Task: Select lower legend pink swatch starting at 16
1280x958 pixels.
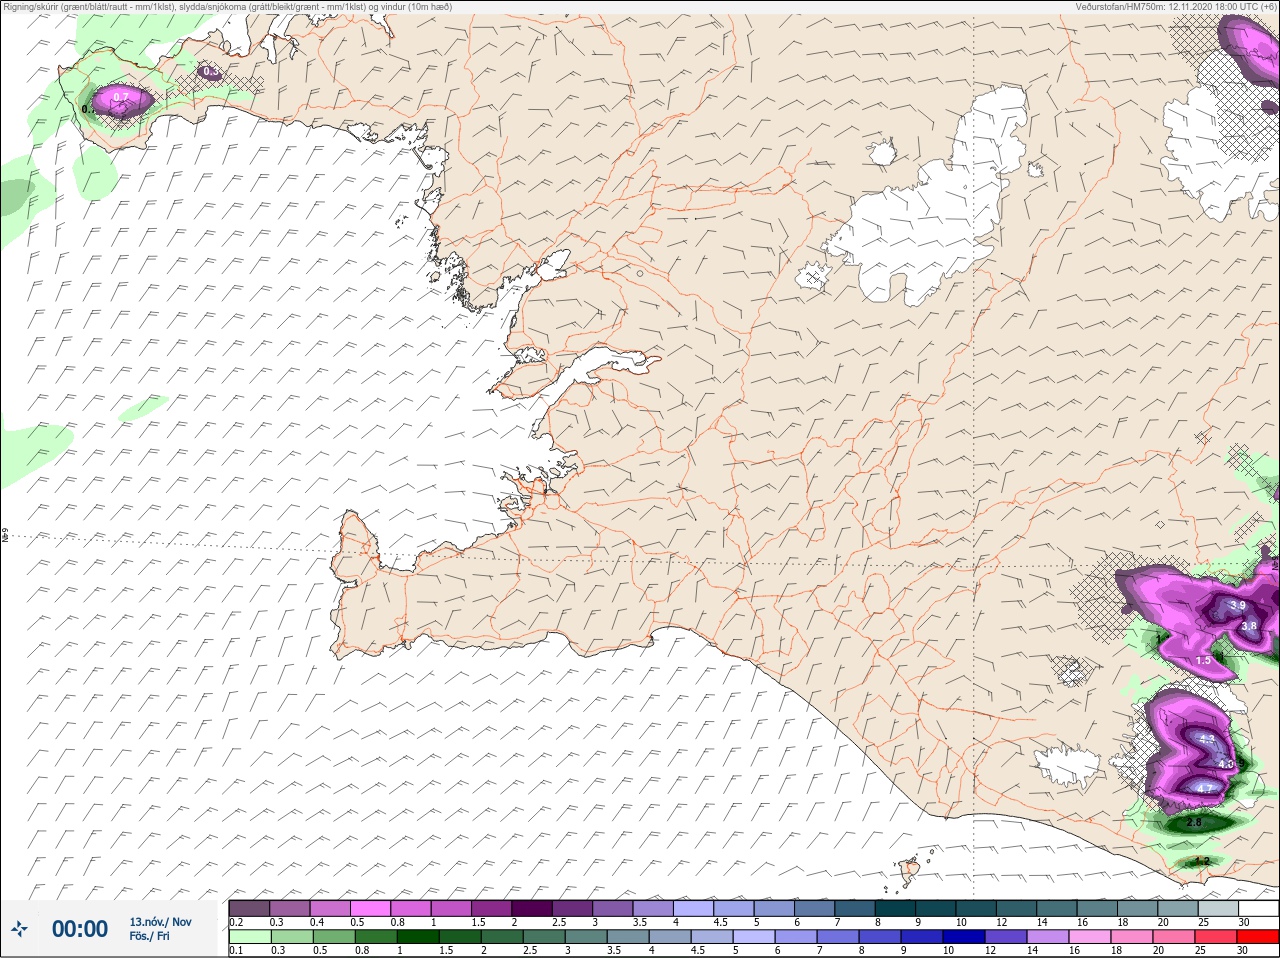Action: [1090, 937]
